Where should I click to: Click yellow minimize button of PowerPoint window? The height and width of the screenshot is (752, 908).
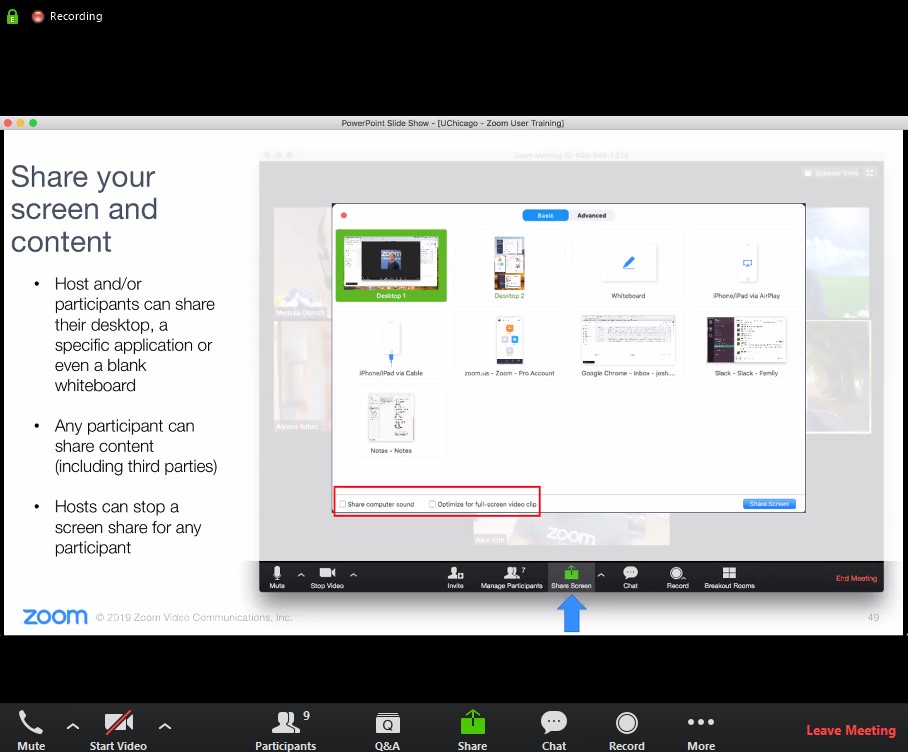tap(20, 123)
